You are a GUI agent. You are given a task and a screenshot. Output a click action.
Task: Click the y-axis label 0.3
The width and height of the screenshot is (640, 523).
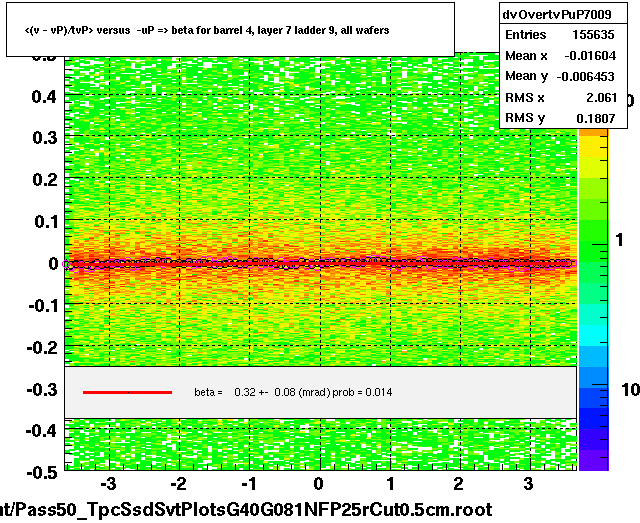point(44,138)
